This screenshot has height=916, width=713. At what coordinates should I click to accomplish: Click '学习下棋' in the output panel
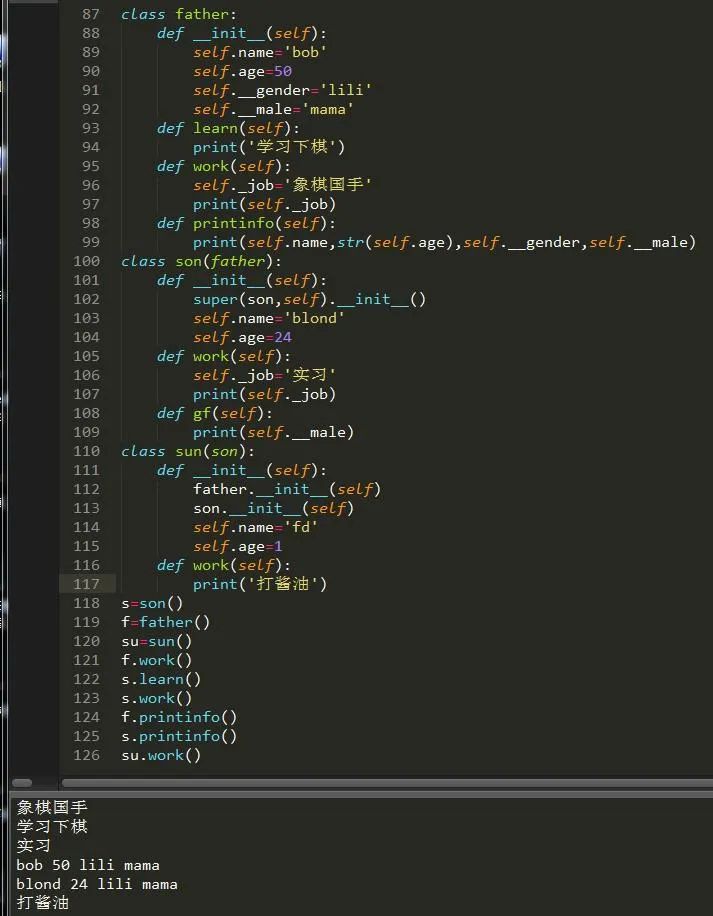click(x=52, y=827)
